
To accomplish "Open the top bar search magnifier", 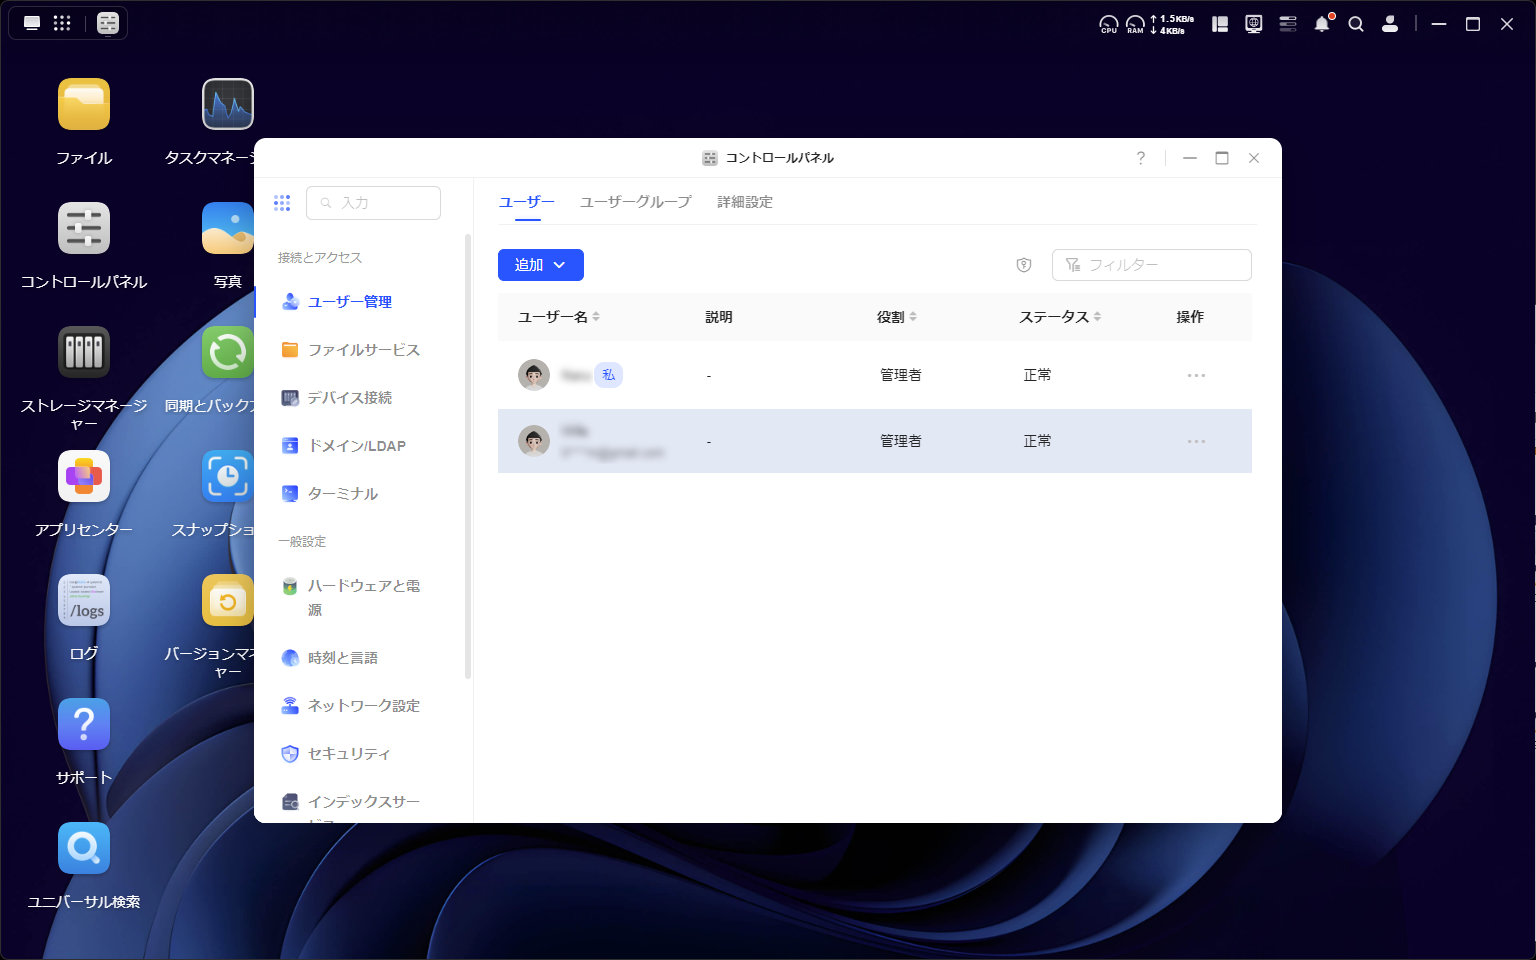I will pos(1356,24).
